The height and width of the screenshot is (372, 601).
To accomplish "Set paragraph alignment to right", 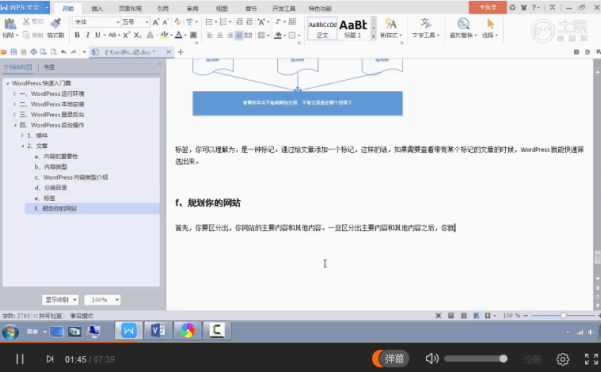I will pos(230,35).
